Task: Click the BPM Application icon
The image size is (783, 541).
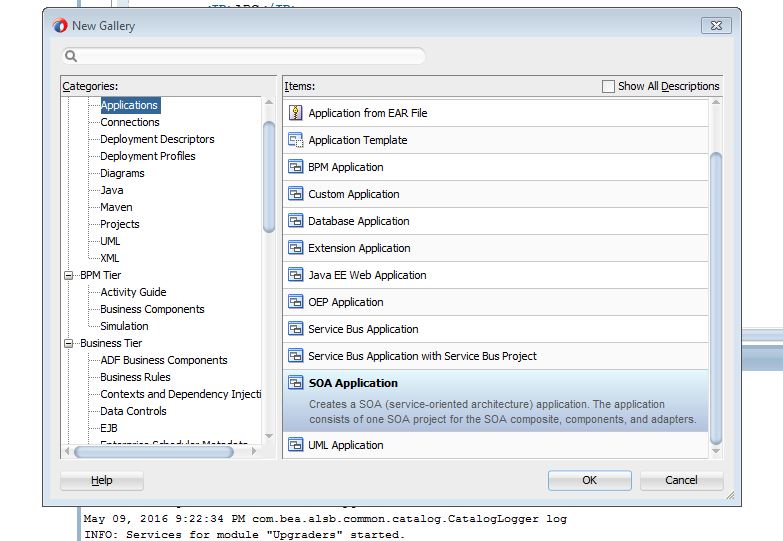Action: click(x=296, y=167)
